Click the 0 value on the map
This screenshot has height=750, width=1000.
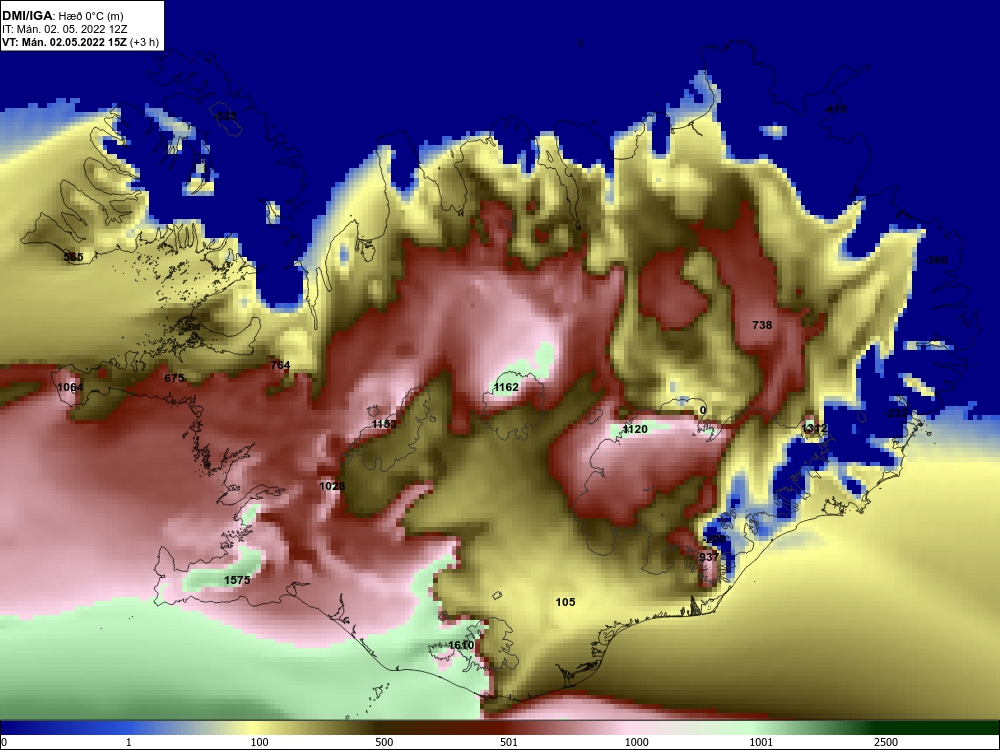point(703,411)
